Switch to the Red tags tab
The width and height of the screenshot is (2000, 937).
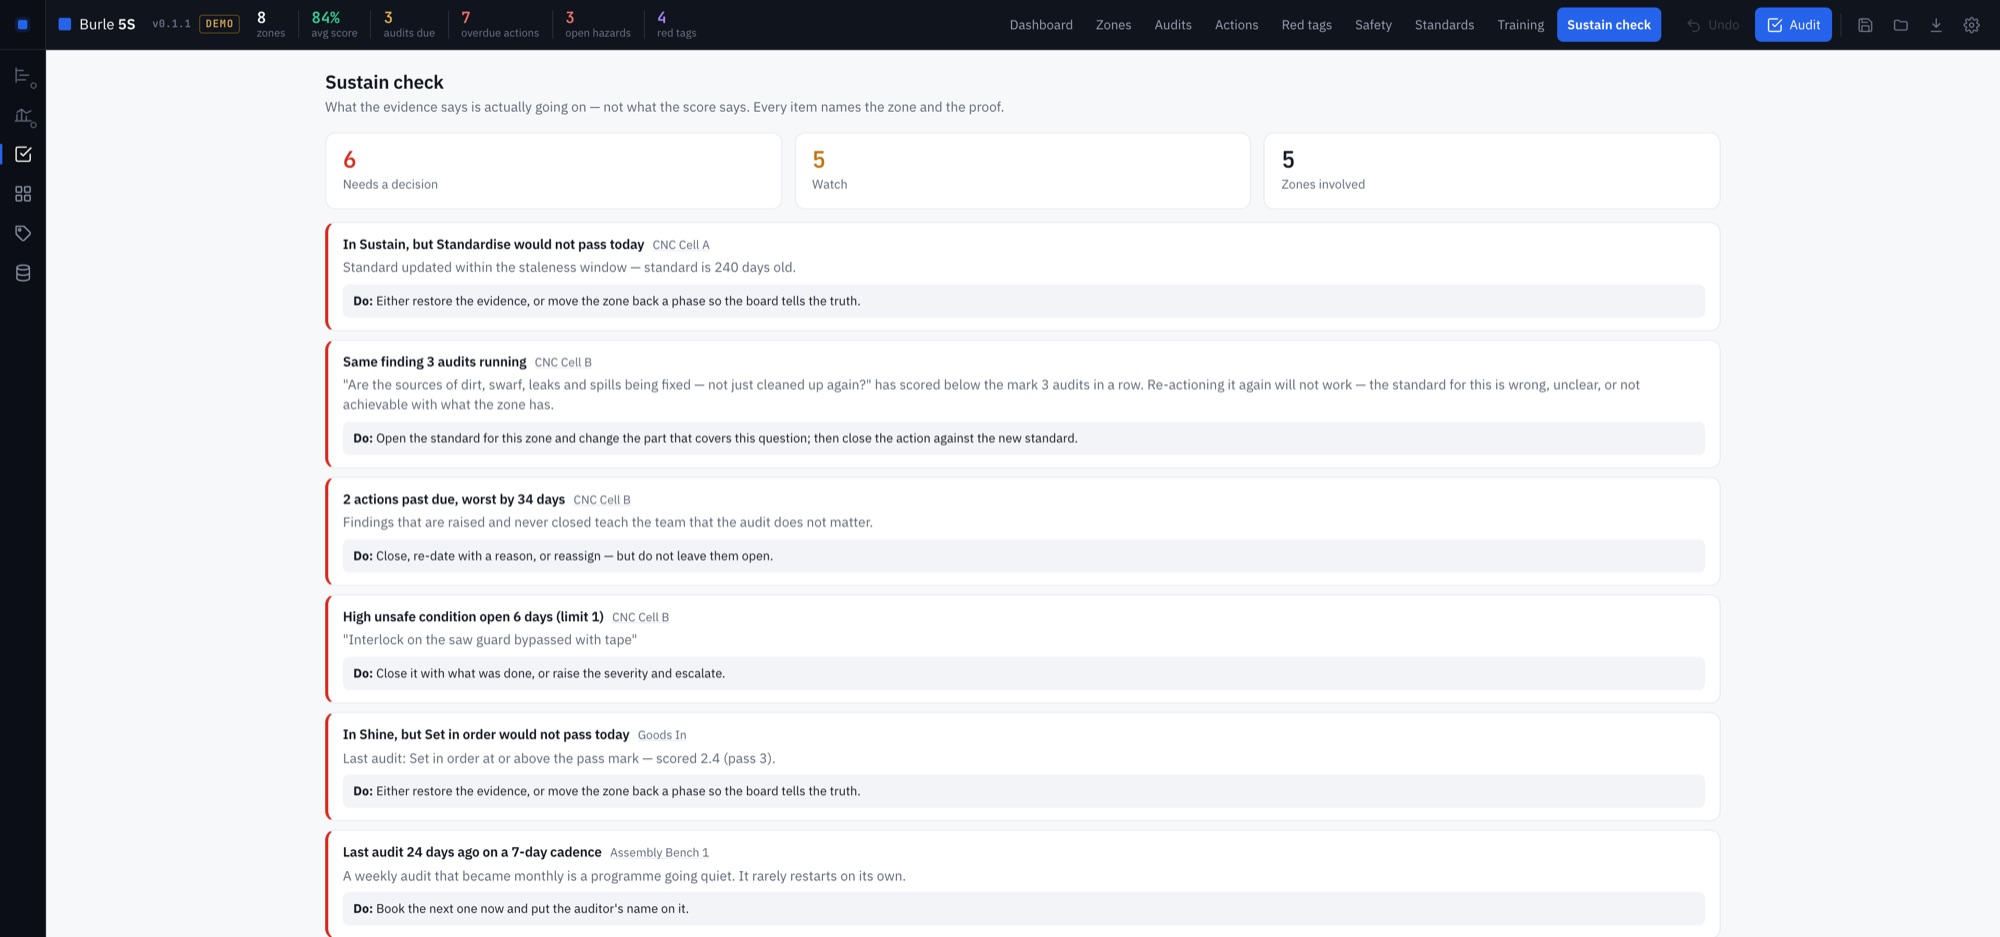click(1307, 25)
